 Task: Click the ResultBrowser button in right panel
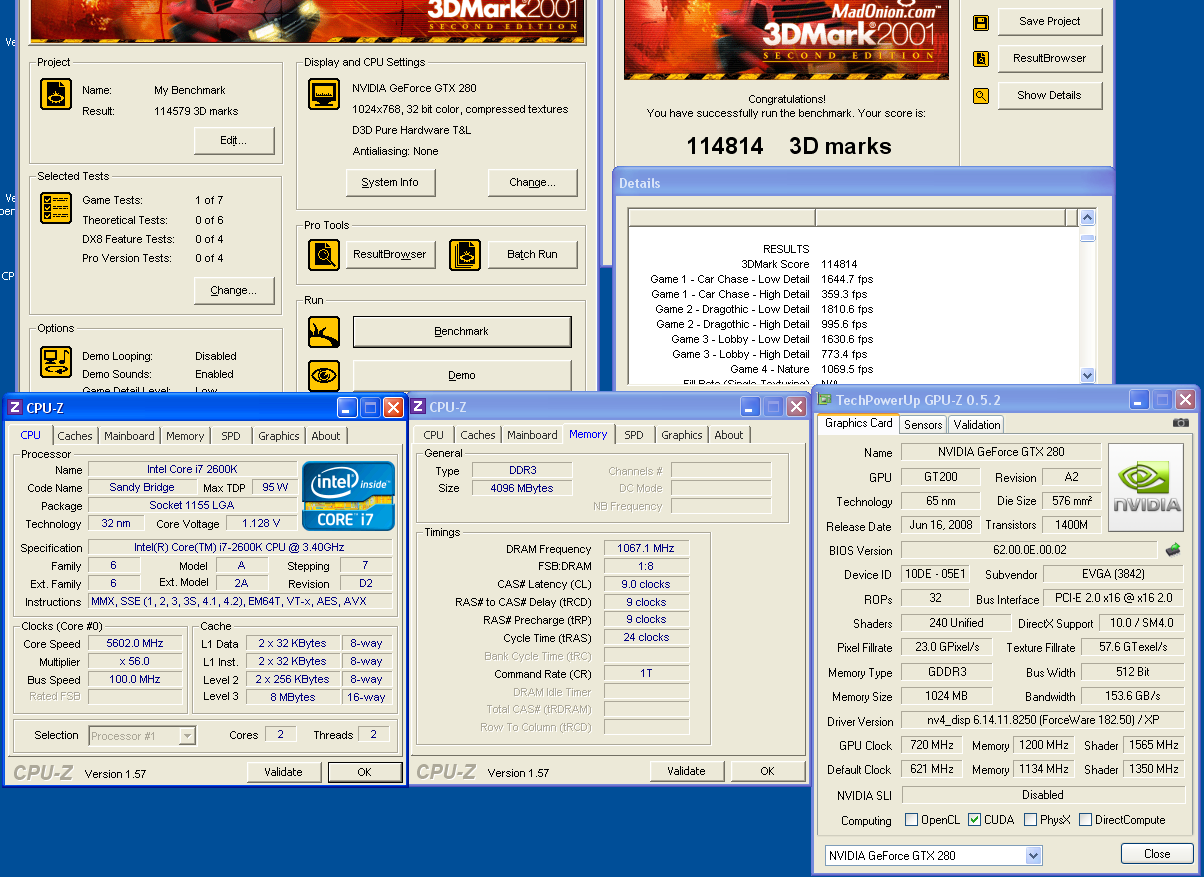point(1049,59)
